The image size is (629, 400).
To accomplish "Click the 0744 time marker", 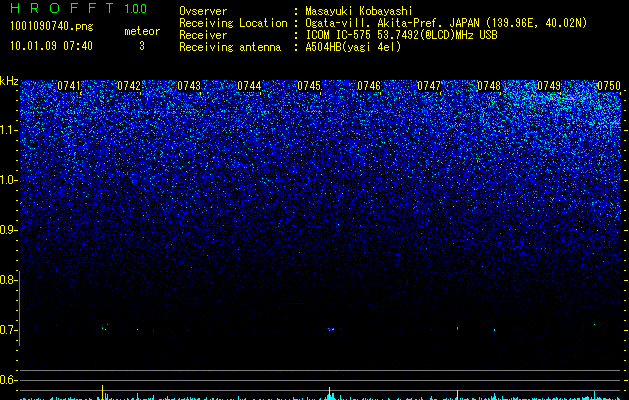I will pos(249,86).
